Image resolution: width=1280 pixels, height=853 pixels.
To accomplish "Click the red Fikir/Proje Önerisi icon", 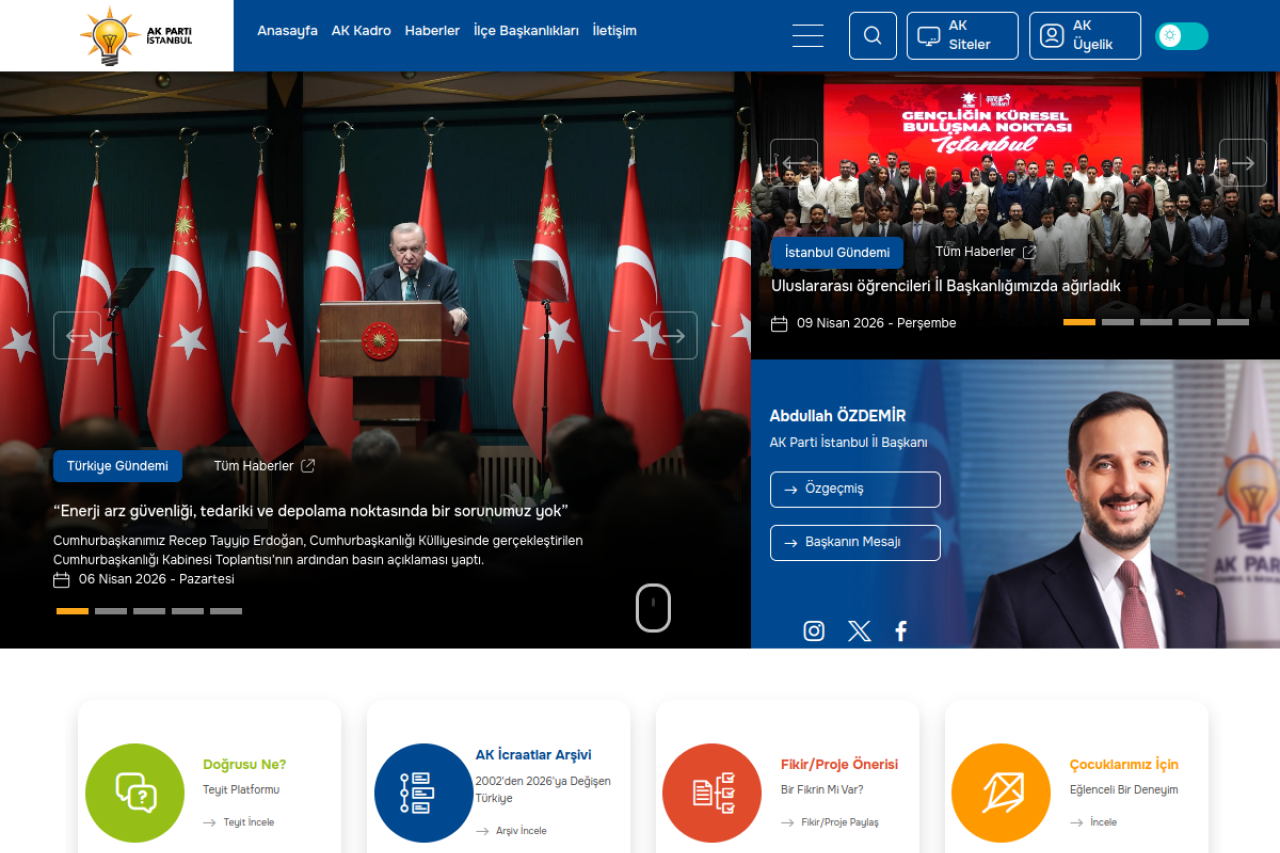I will (x=712, y=793).
